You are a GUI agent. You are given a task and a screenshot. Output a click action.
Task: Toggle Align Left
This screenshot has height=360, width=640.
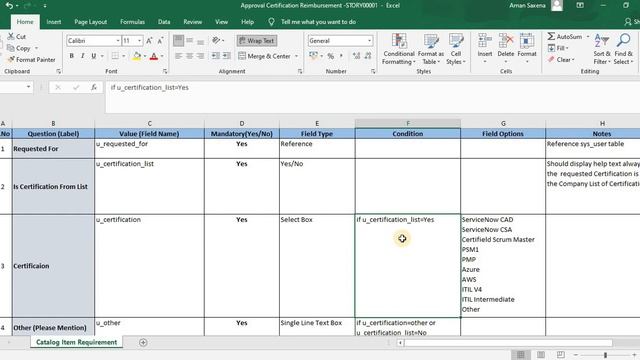(178, 56)
